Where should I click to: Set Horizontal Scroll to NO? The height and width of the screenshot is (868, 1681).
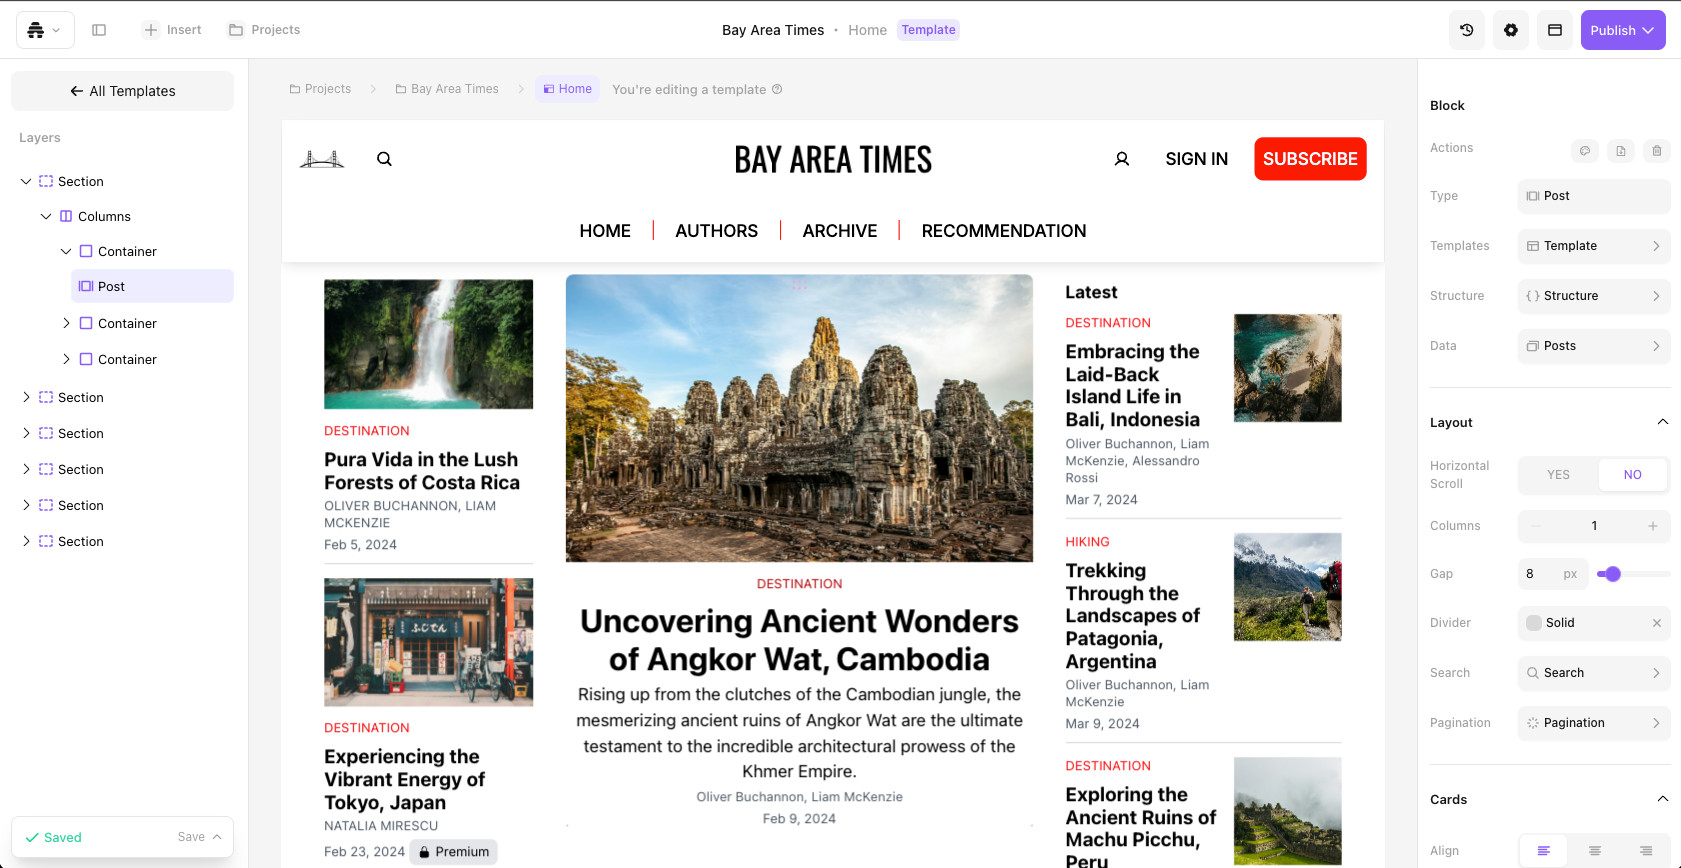(x=1633, y=475)
